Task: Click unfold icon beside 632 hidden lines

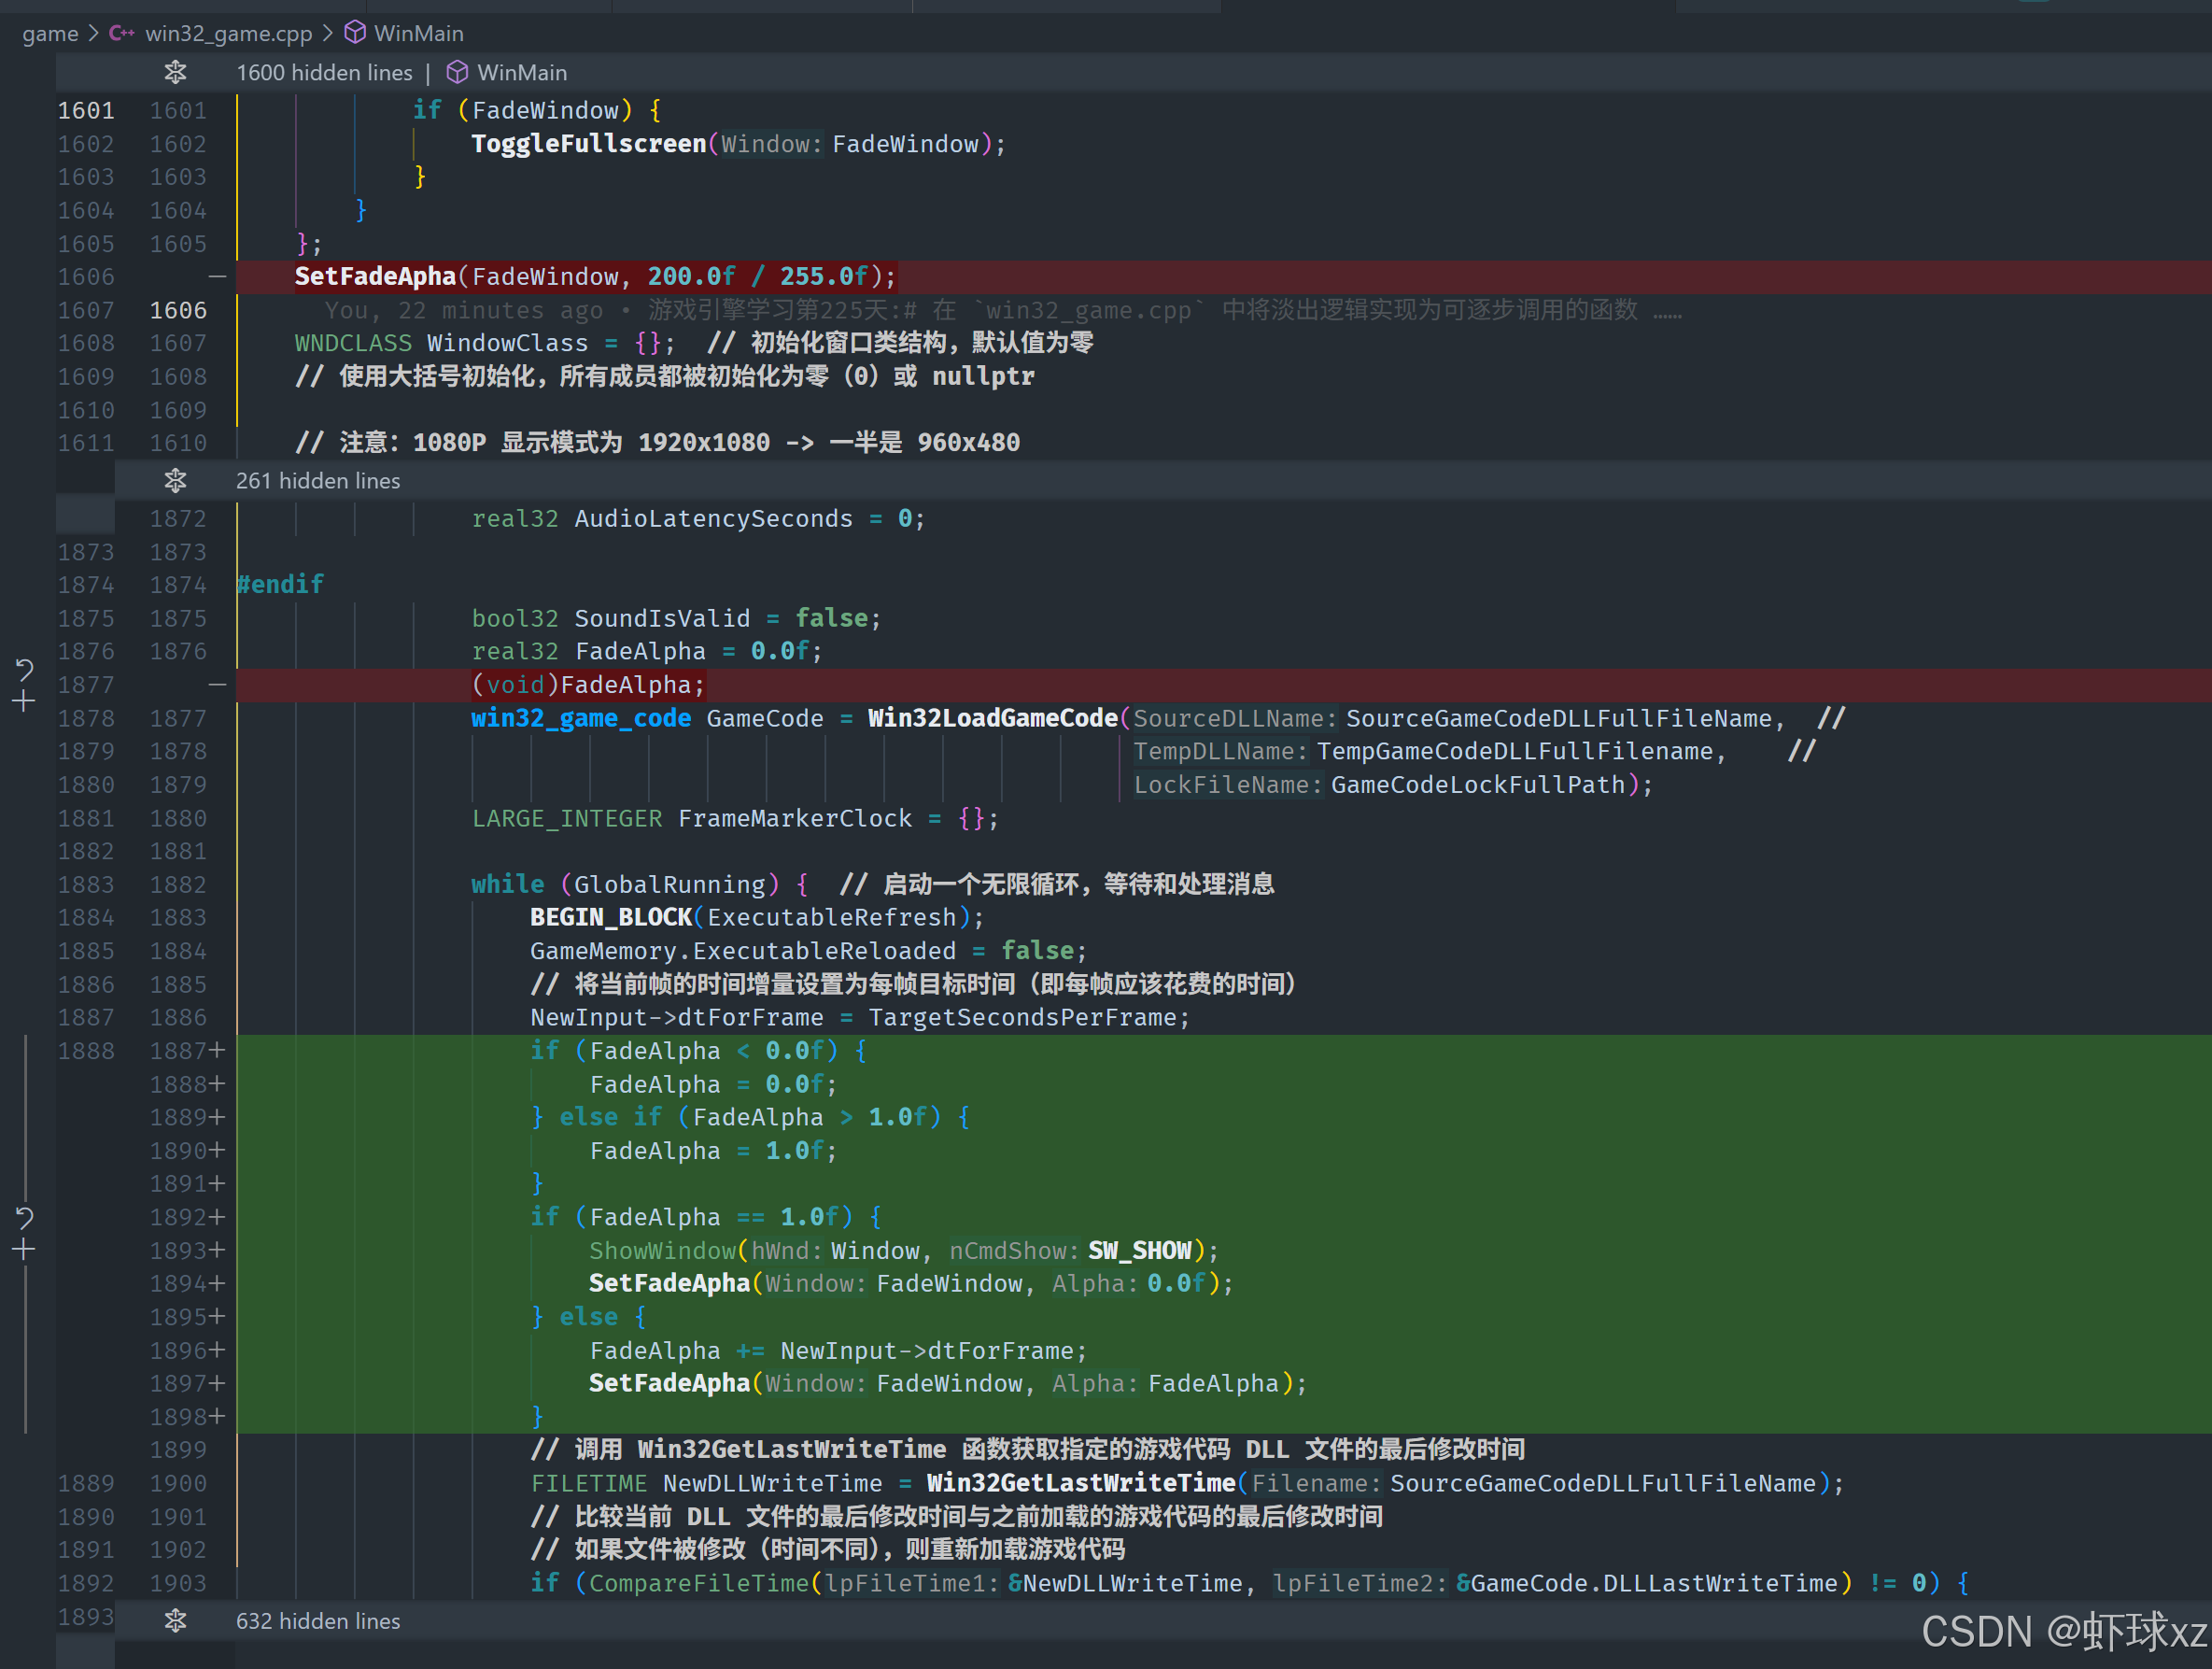Action: pyautogui.click(x=175, y=1621)
